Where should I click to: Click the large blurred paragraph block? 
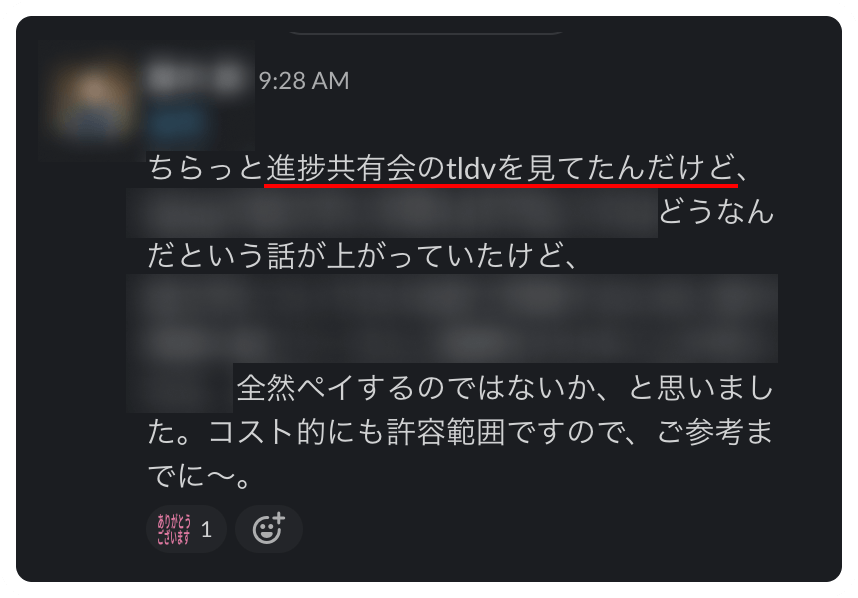pyautogui.click(x=452, y=318)
